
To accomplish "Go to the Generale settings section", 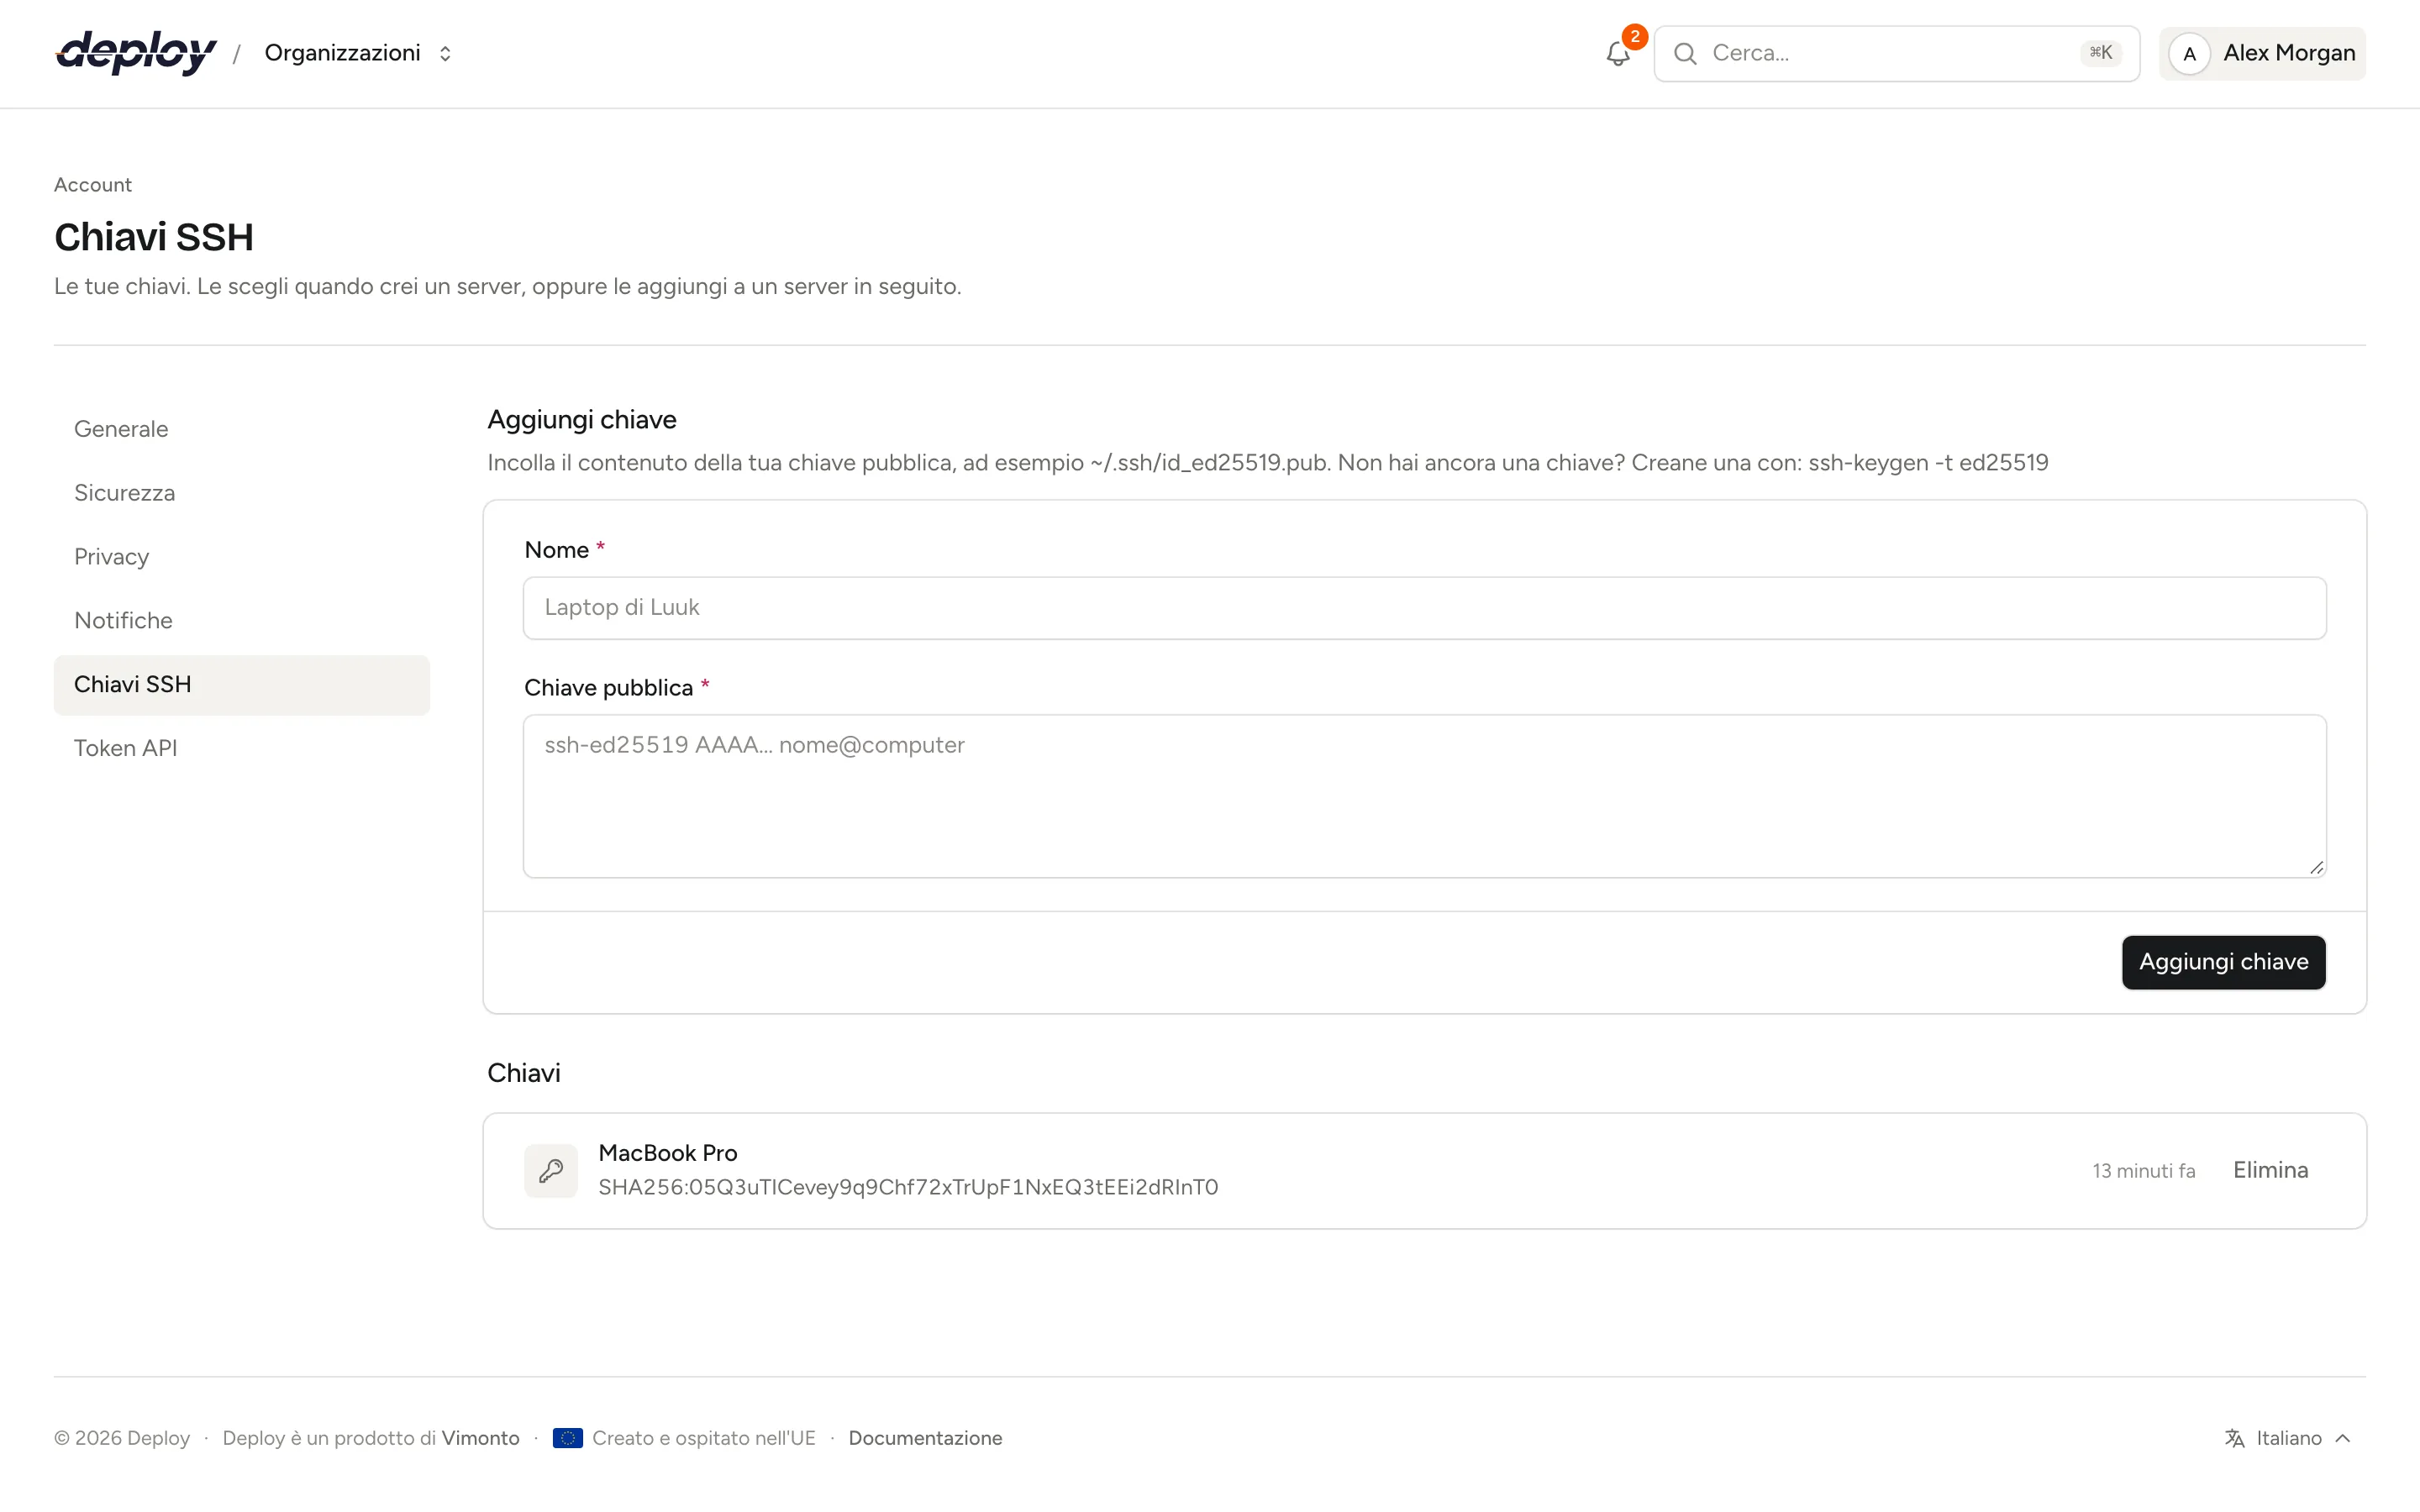I will (241, 429).
